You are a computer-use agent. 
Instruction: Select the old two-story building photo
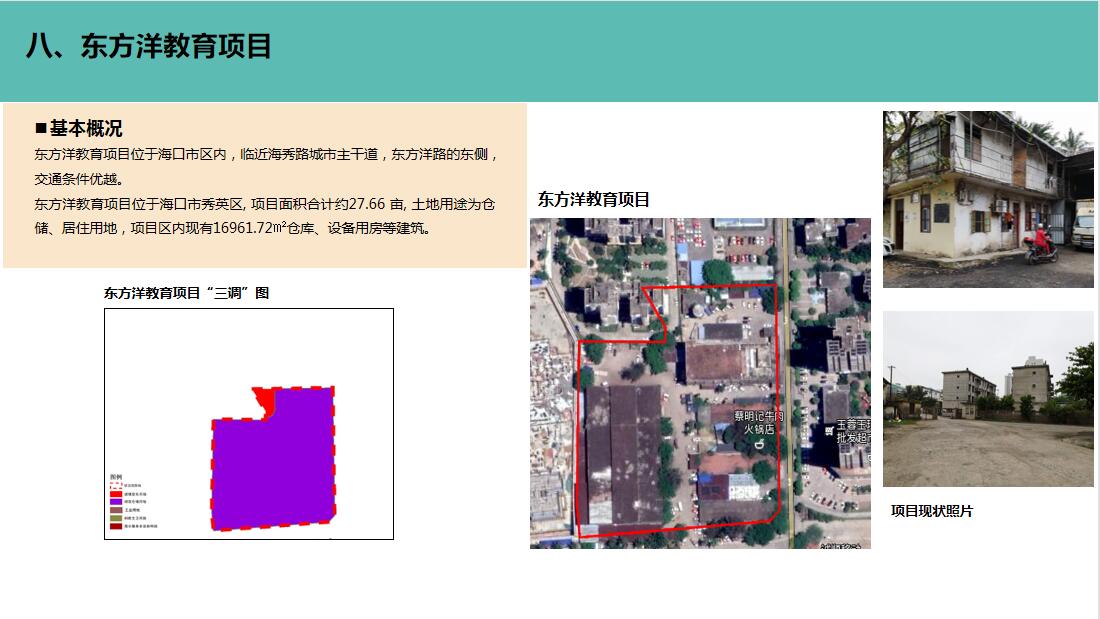(x=987, y=199)
